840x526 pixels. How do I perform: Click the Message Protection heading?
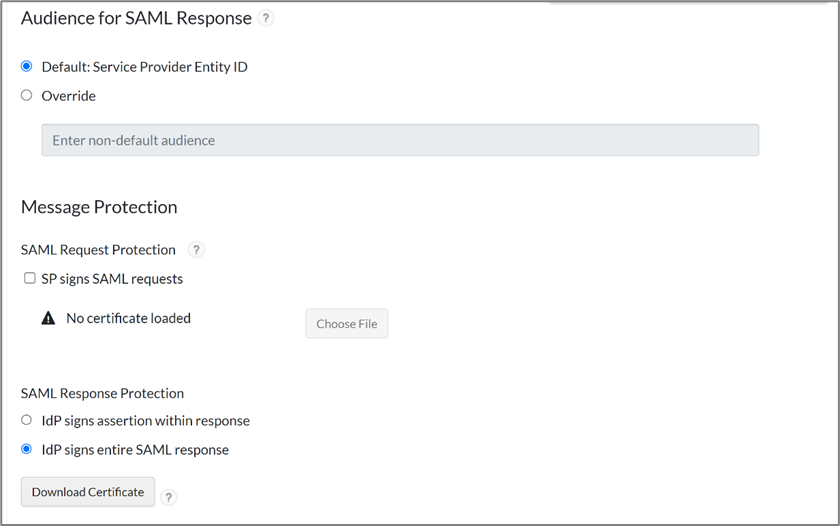click(99, 207)
